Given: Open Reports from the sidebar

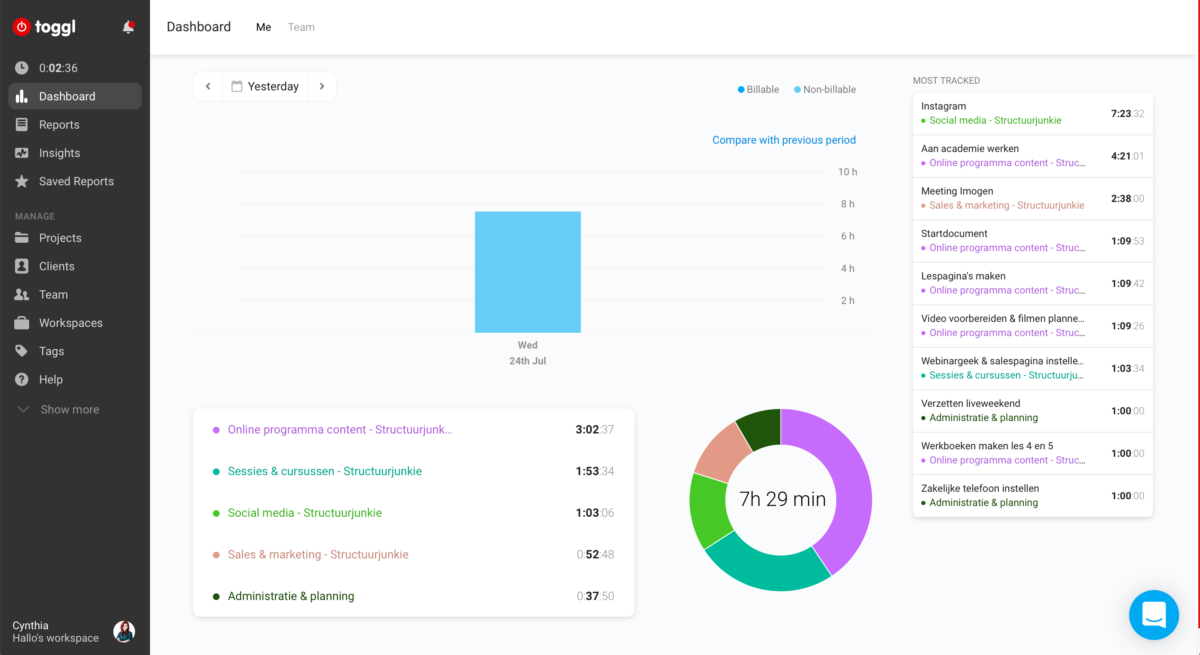Looking at the screenshot, I should pyautogui.click(x=59, y=125).
